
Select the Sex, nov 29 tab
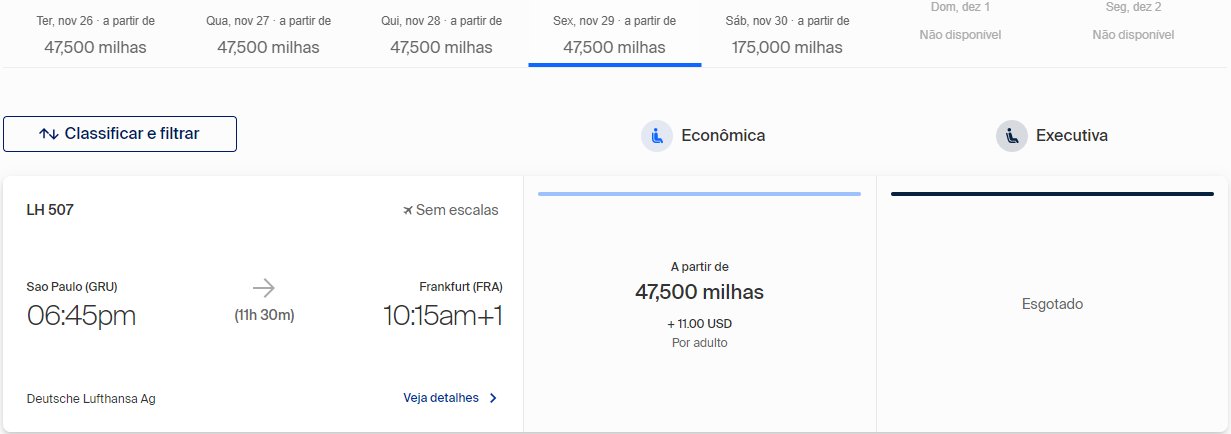(x=615, y=34)
